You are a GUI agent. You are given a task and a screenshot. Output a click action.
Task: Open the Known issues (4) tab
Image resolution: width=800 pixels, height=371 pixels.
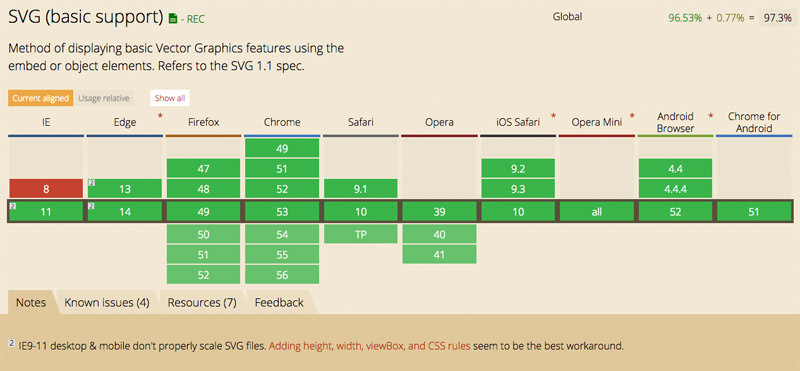[x=107, y=303]
